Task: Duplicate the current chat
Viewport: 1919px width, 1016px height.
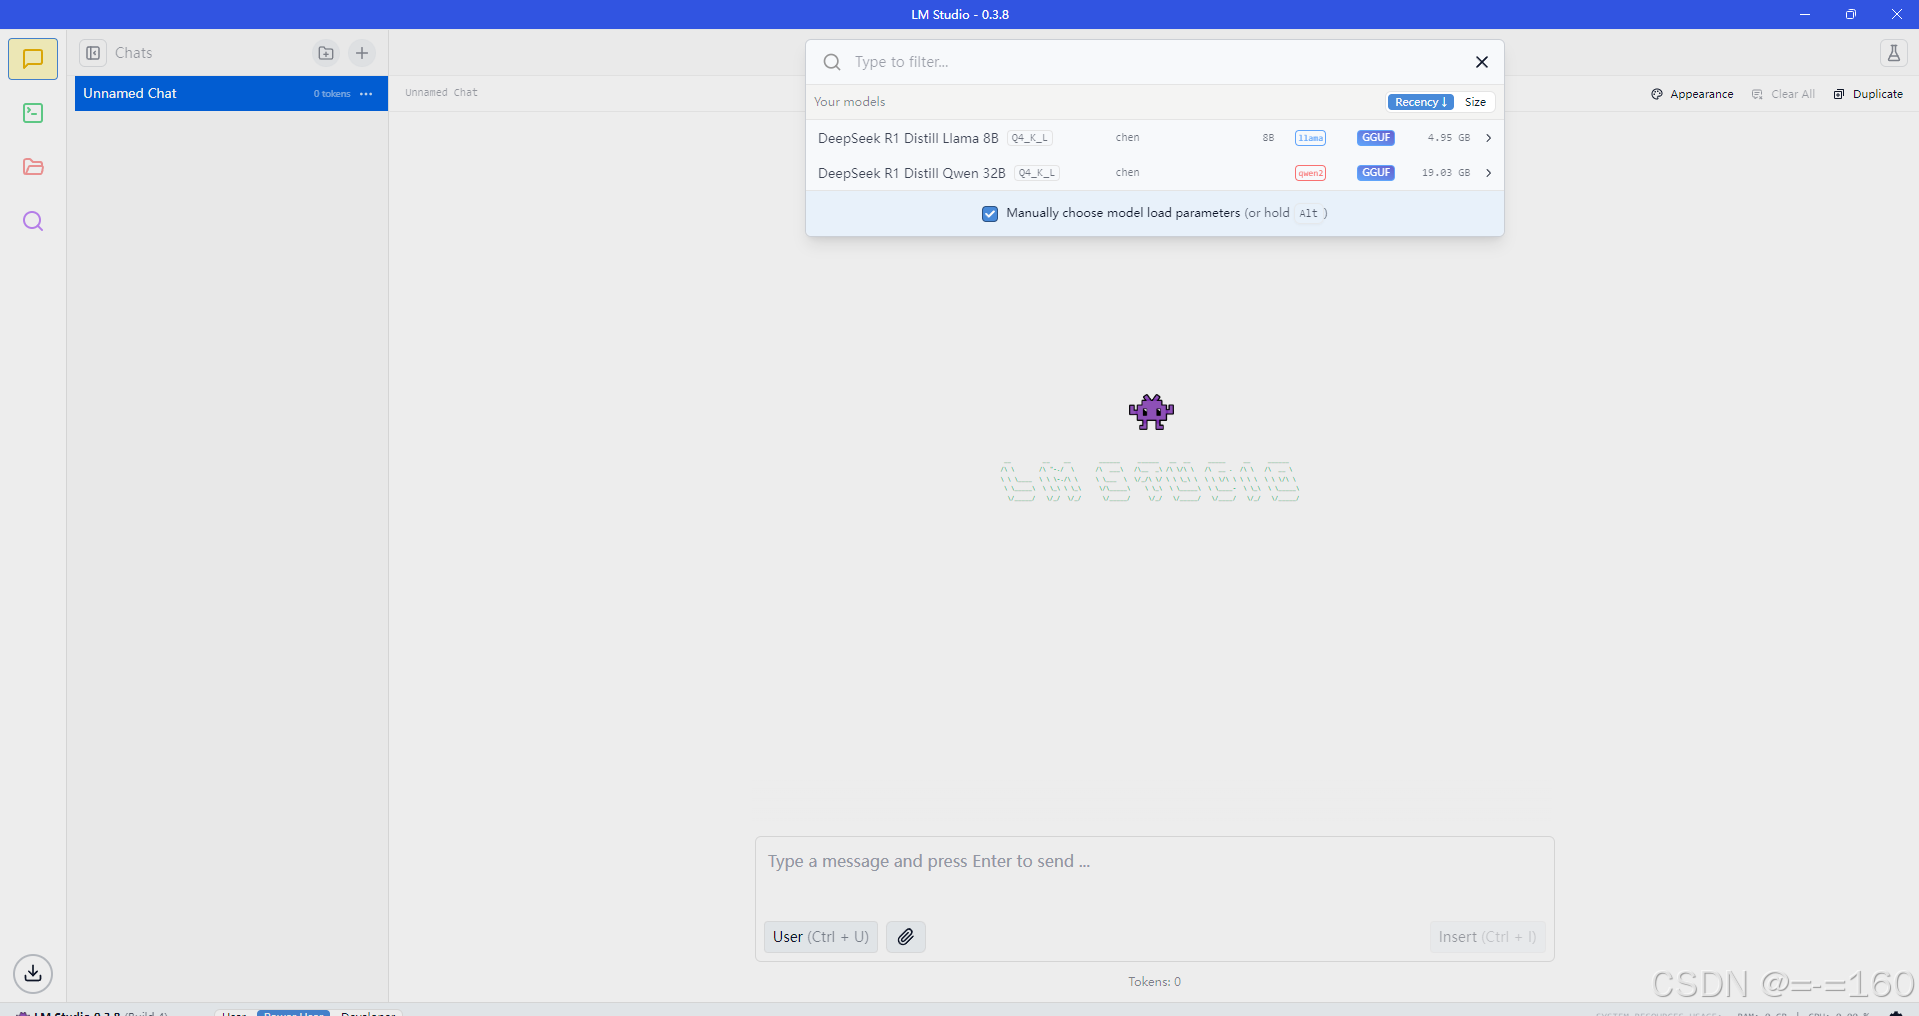Action: tap(1868, 94)
